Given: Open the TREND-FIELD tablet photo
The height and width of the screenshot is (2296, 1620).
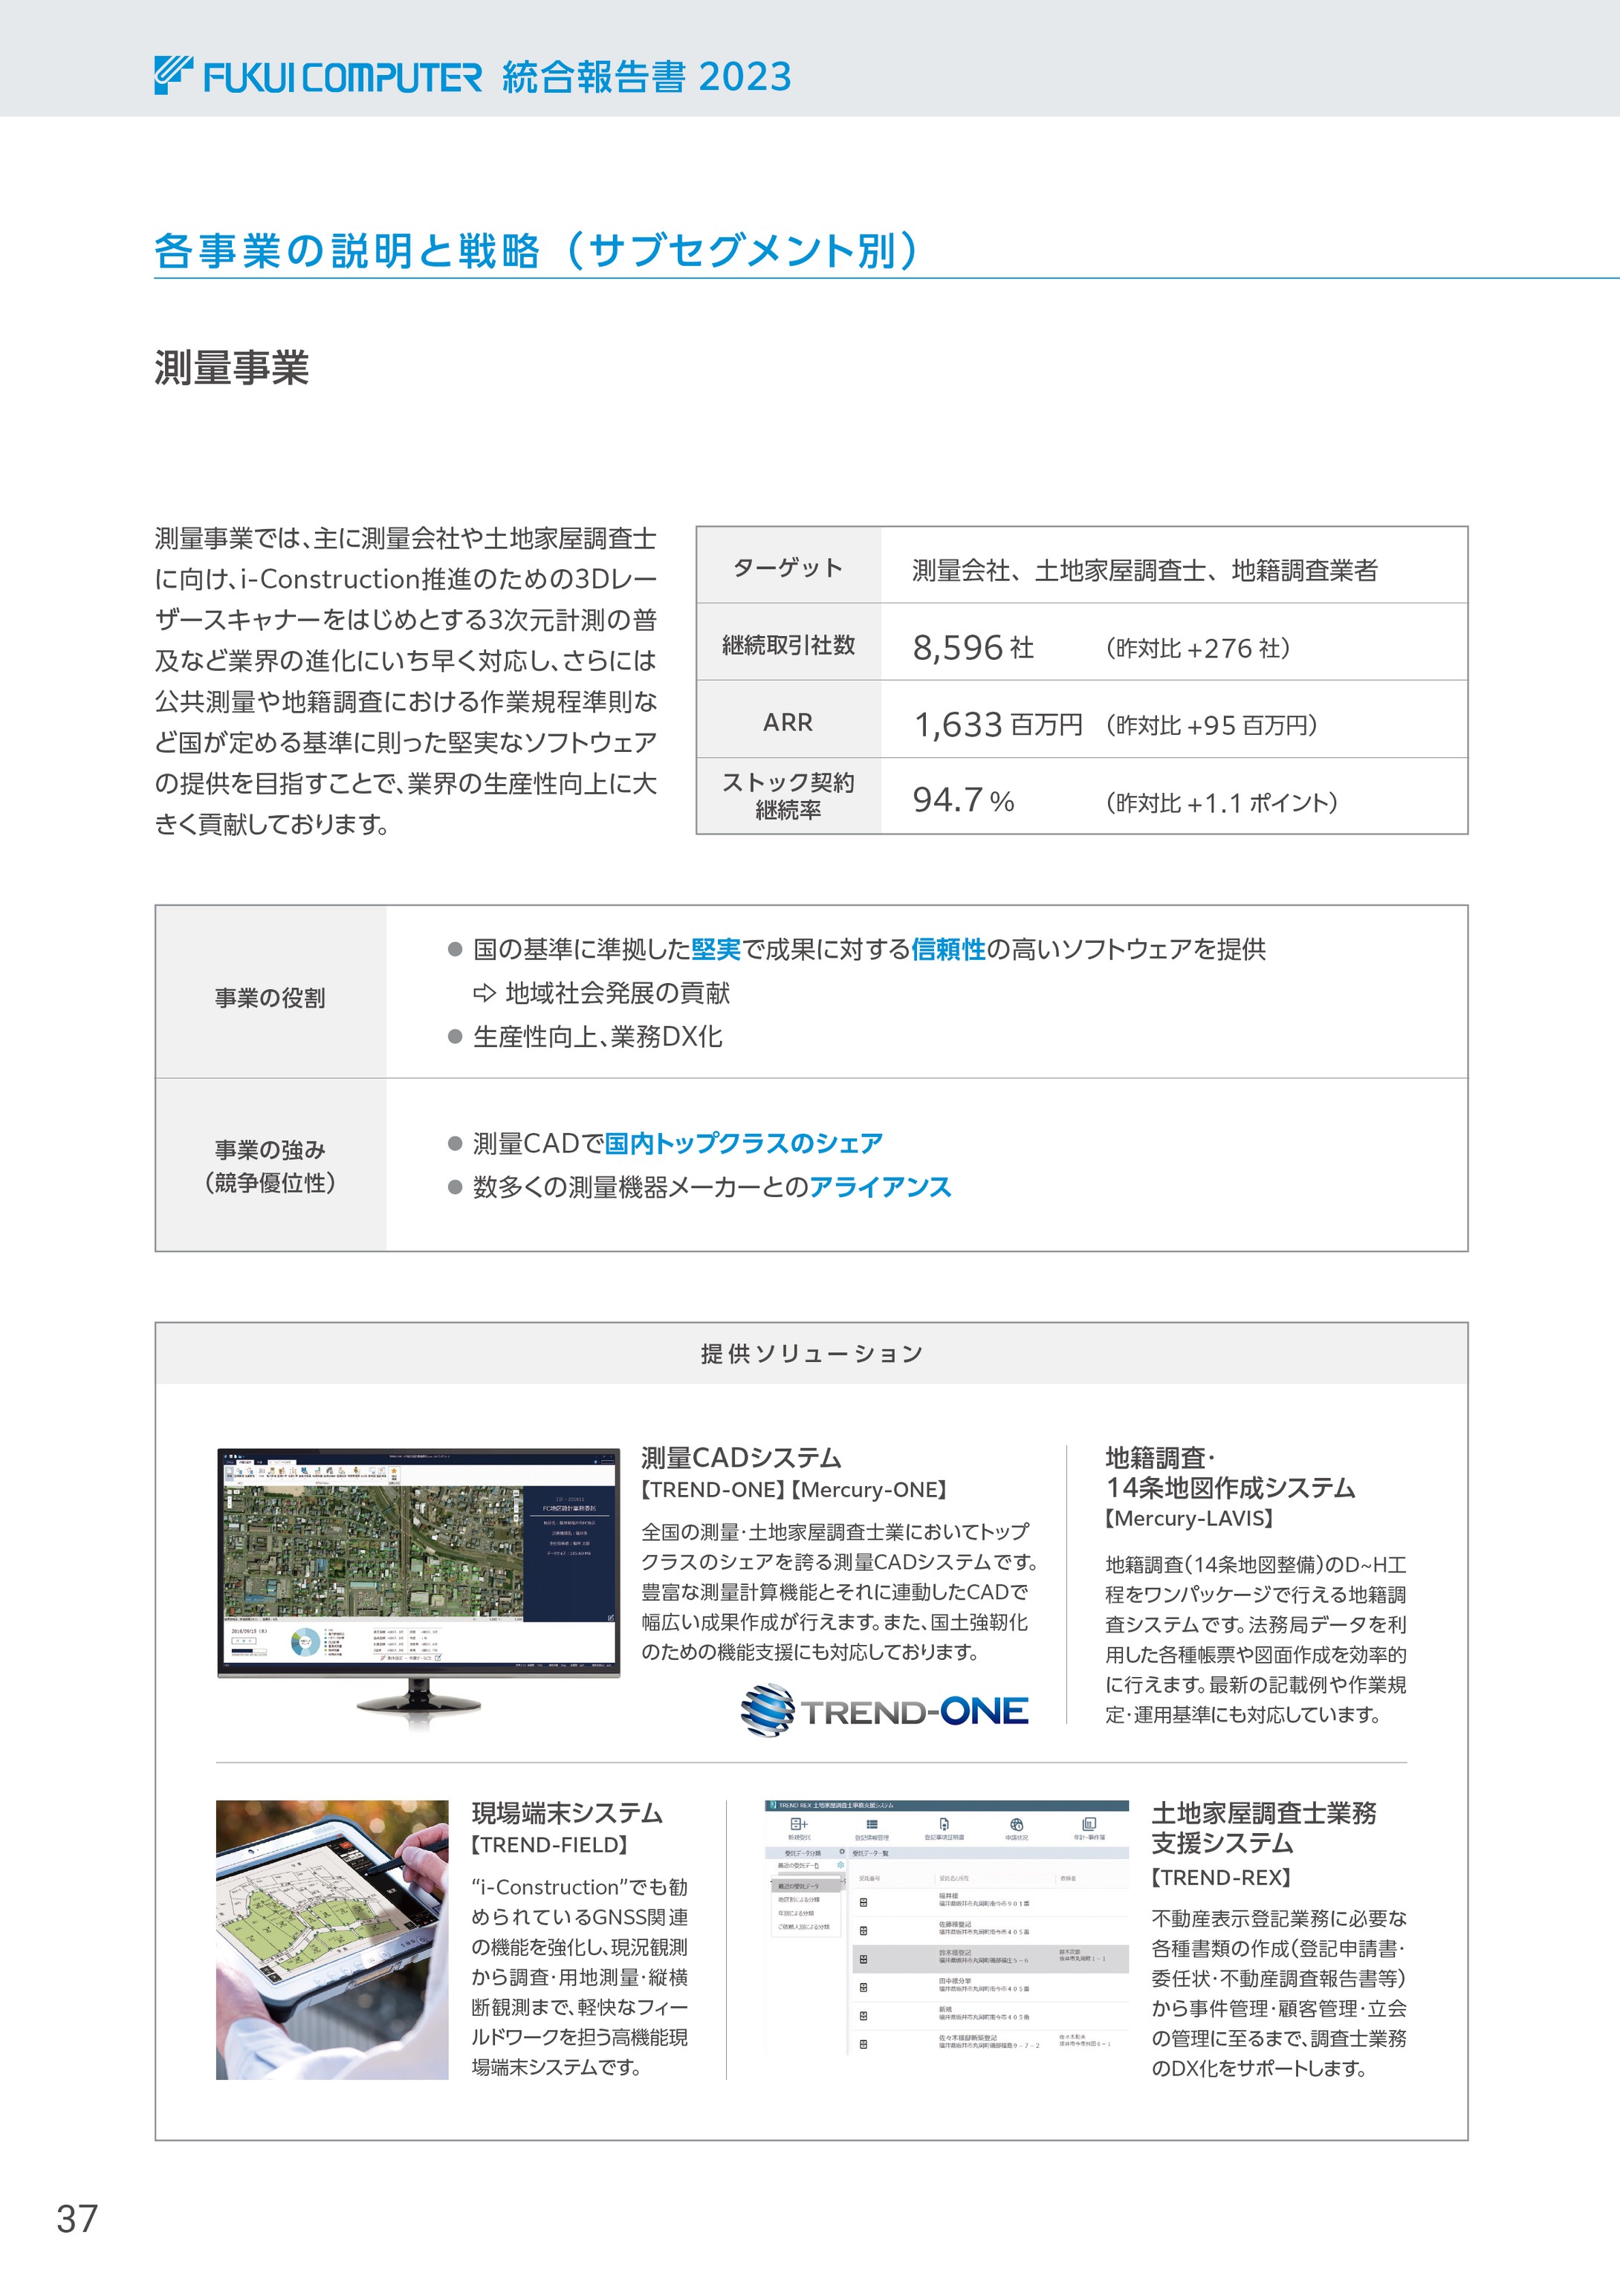Looking at the screenshot, I should (332, 1940).
